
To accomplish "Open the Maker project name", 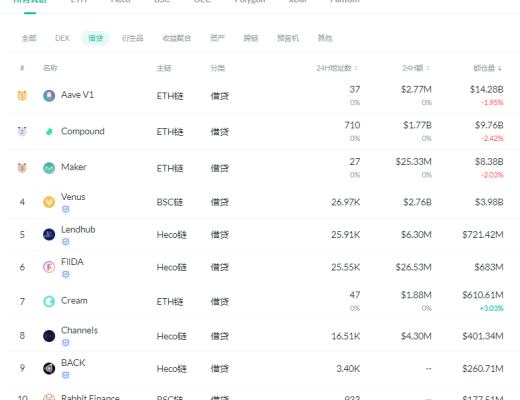I will coord(74,167).
